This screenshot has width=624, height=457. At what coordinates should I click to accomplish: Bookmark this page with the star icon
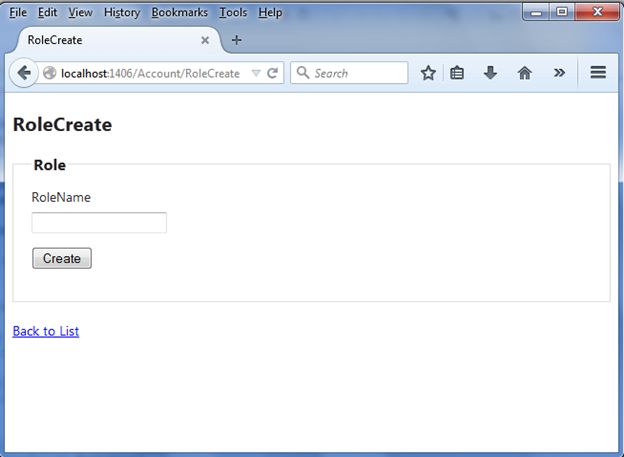(428, 73)
